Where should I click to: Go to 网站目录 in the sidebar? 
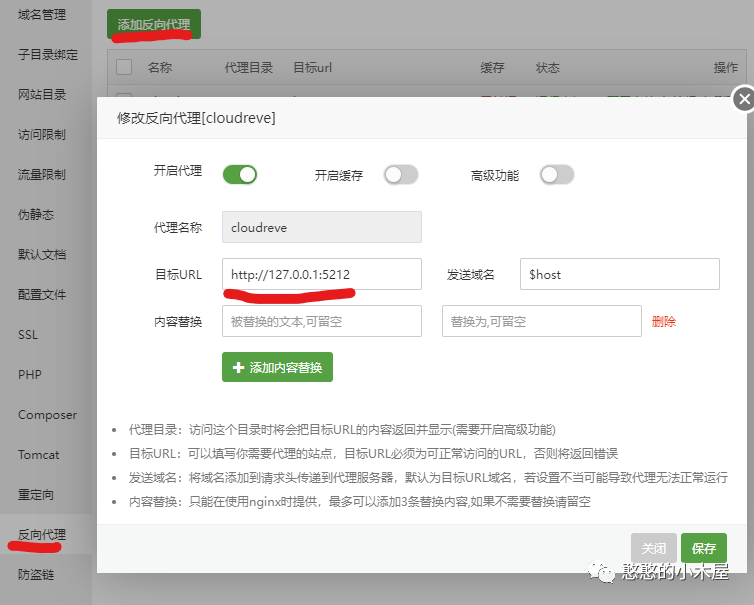click(42, 95)
